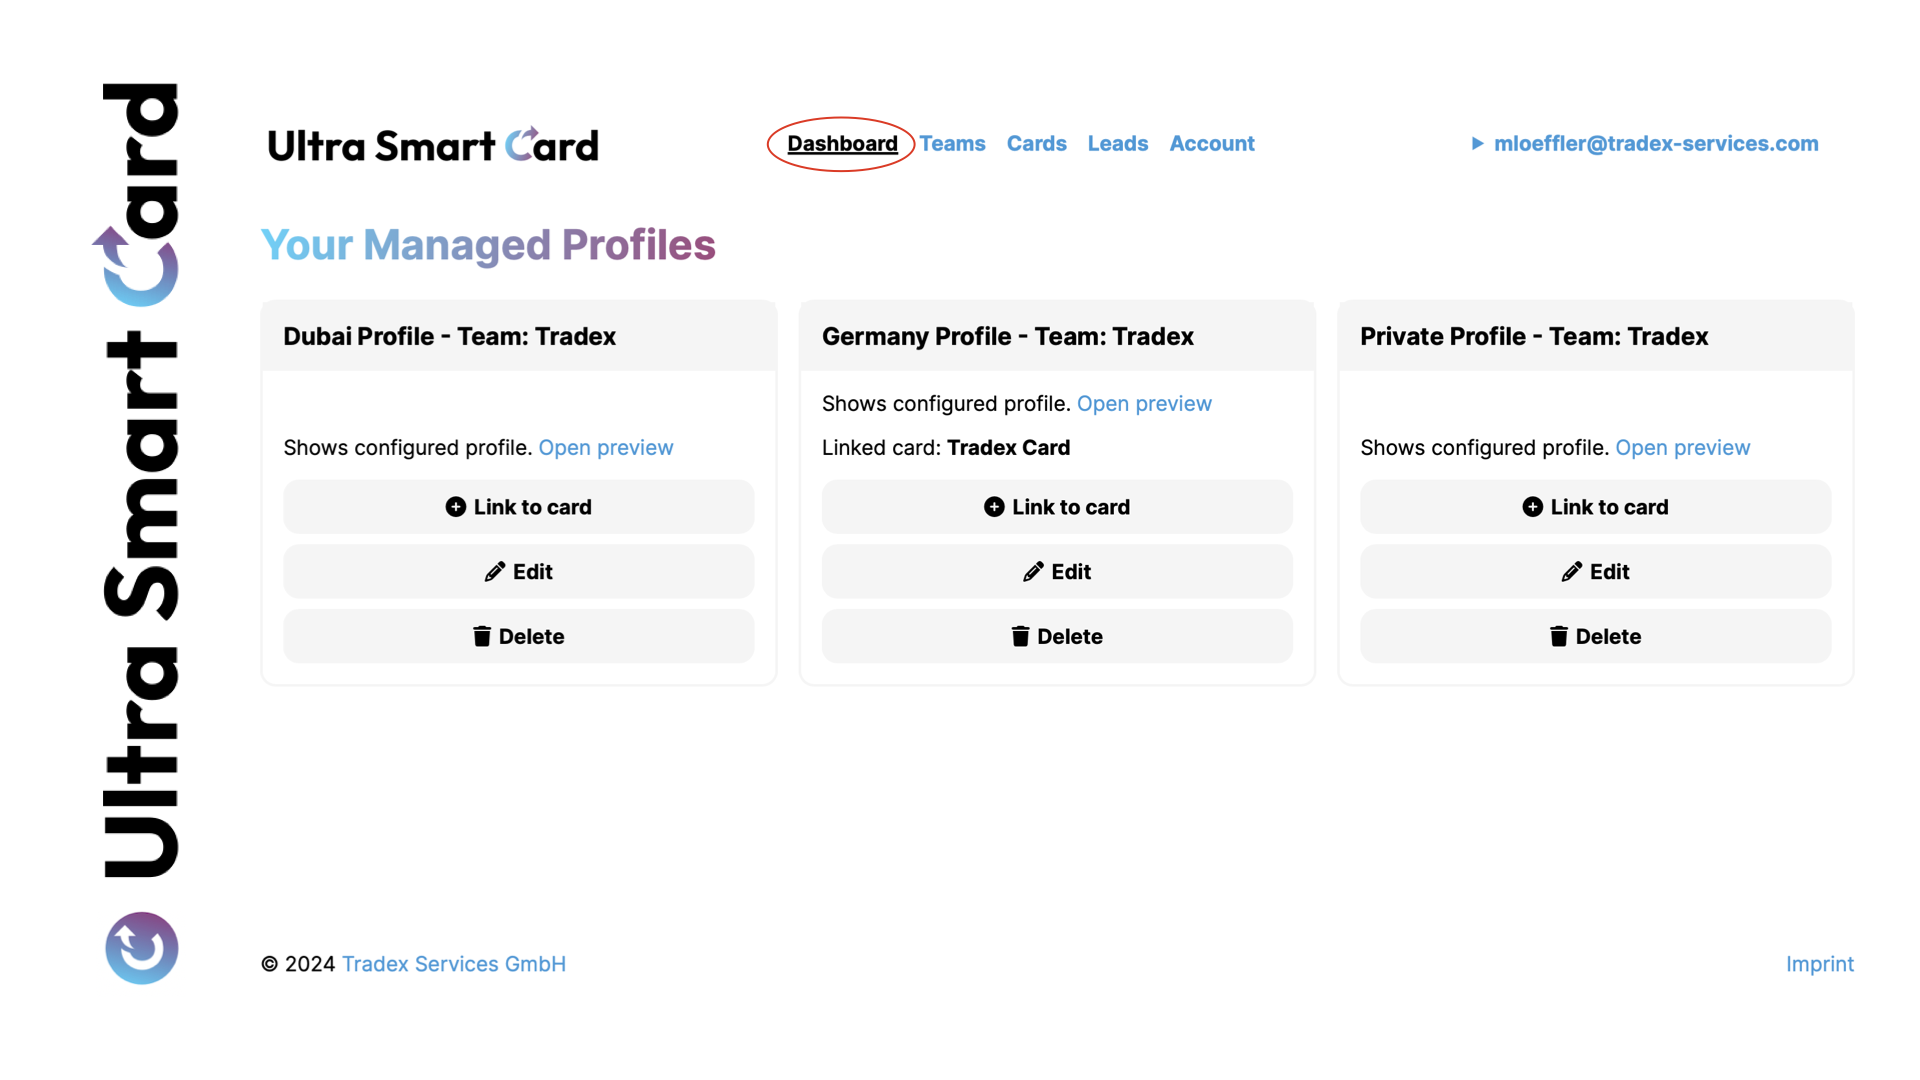Go to the Teams page
This screenshot has height=1080, width=1920.
952,144
